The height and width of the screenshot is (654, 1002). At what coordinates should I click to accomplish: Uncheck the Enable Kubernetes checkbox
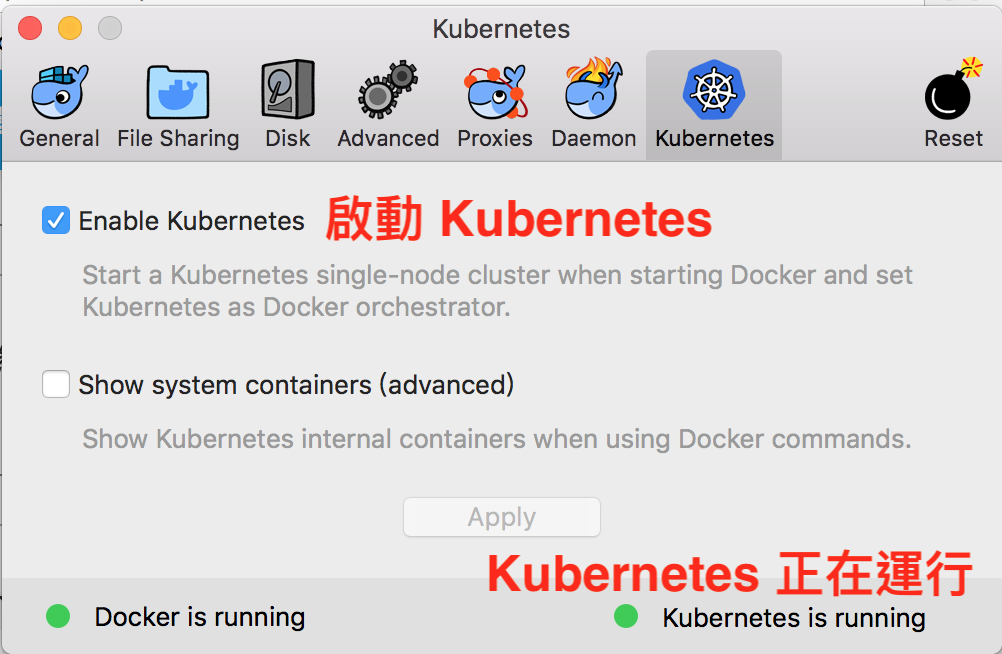(x=56, y=221)
